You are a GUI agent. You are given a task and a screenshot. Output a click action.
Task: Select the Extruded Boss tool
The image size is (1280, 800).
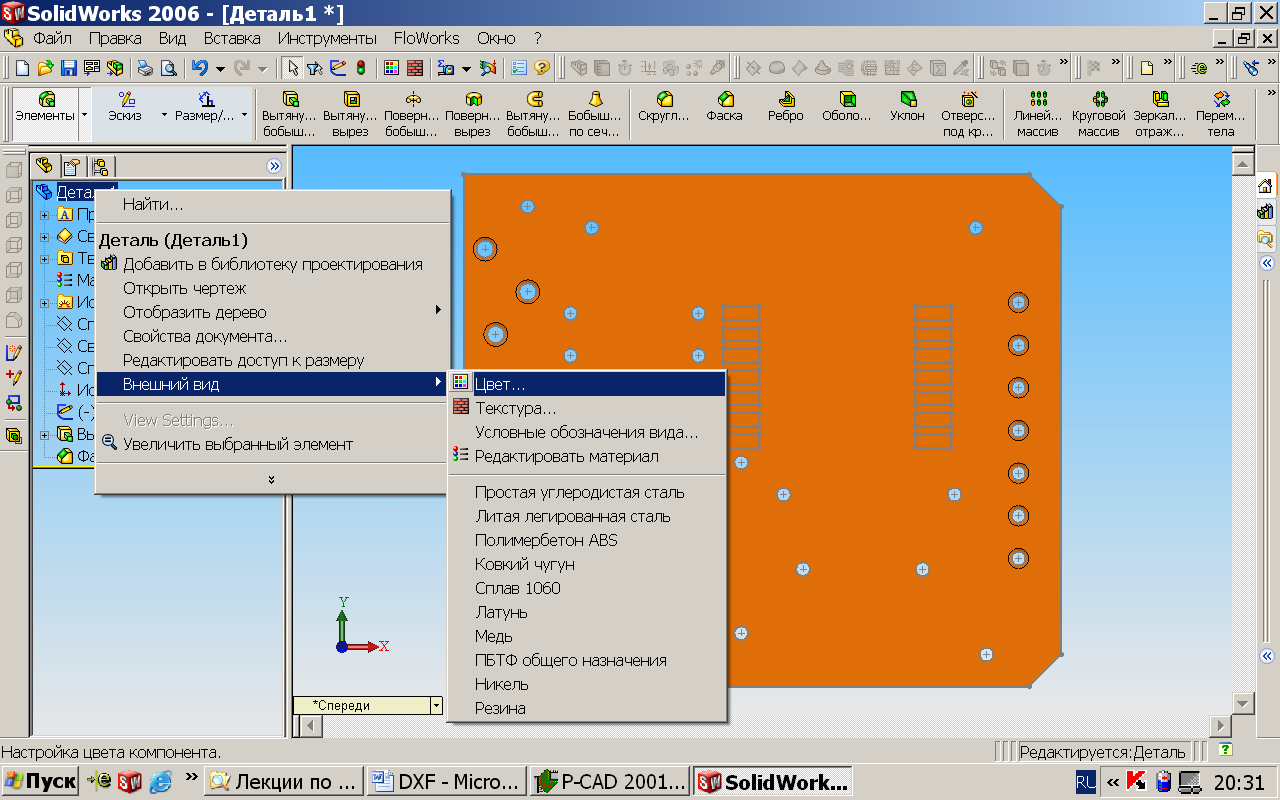(290, 113)
